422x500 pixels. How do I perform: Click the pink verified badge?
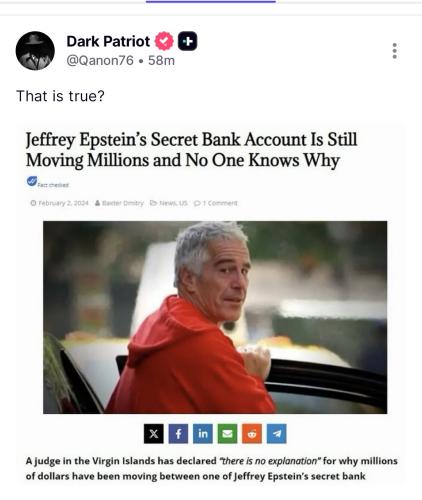pos(164,41)
